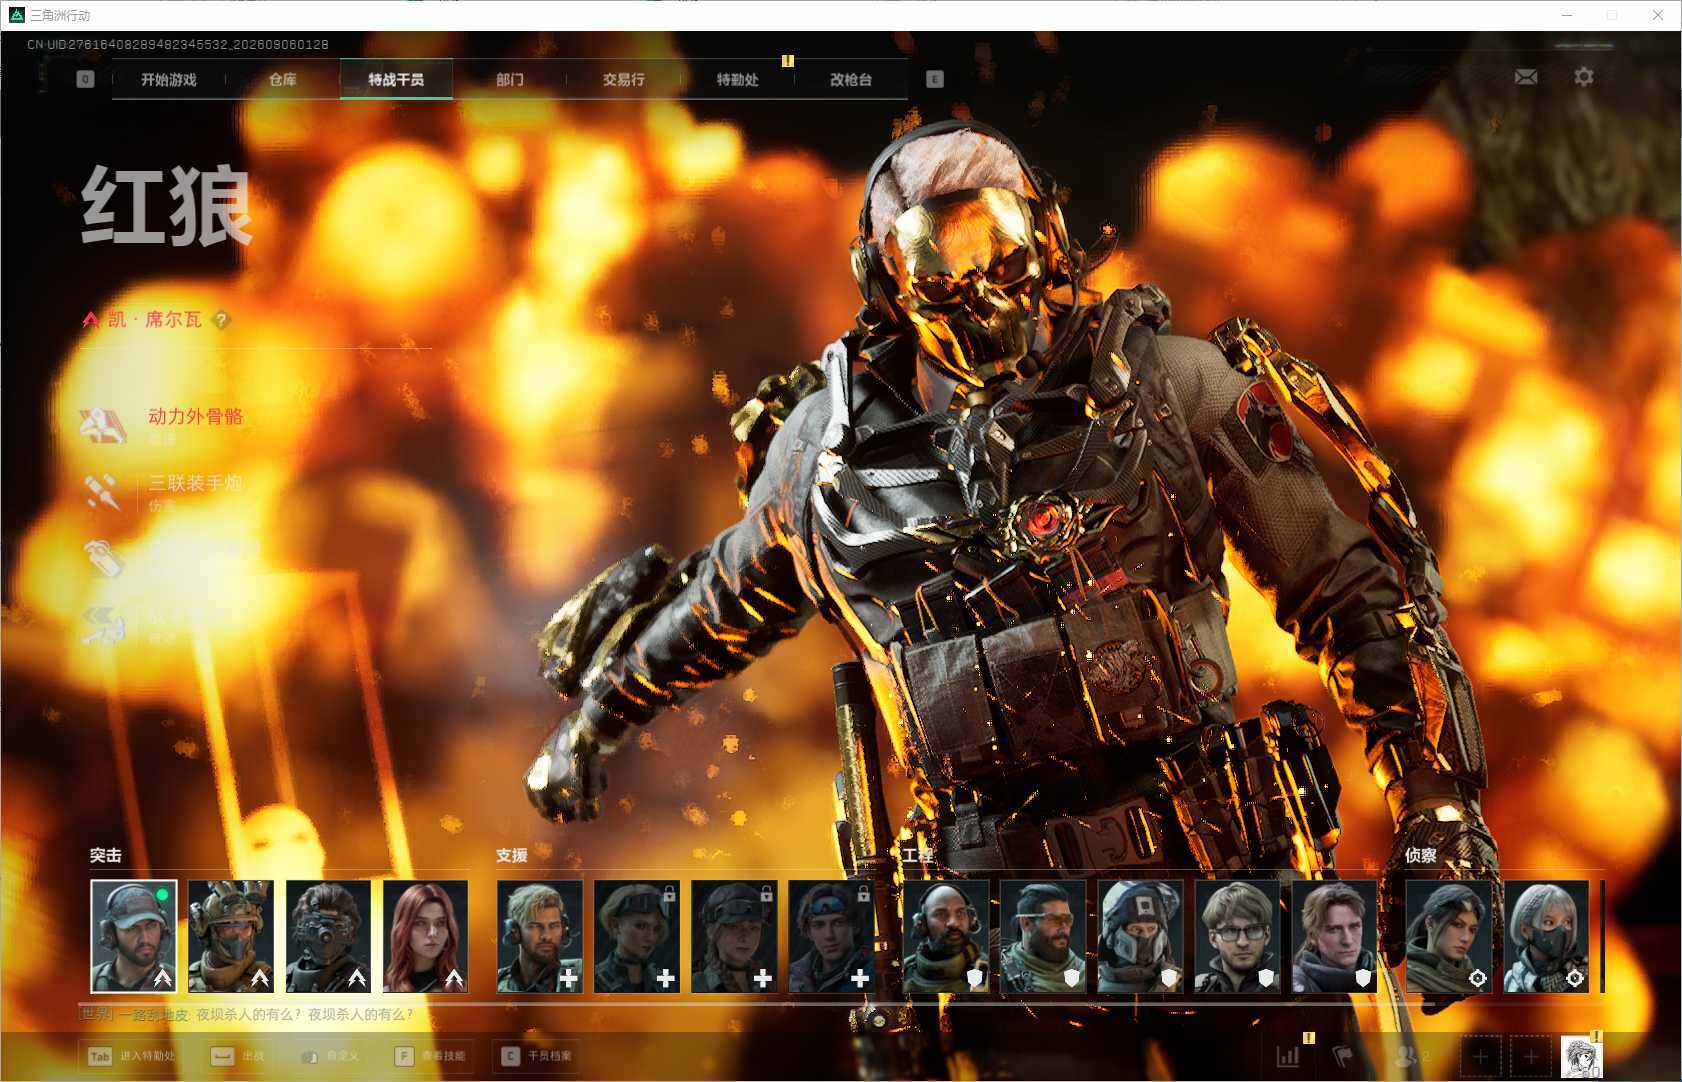Open the bar-chart statistics icon
This screenshot has width=1682, height=1082.
point(1288,1056)
